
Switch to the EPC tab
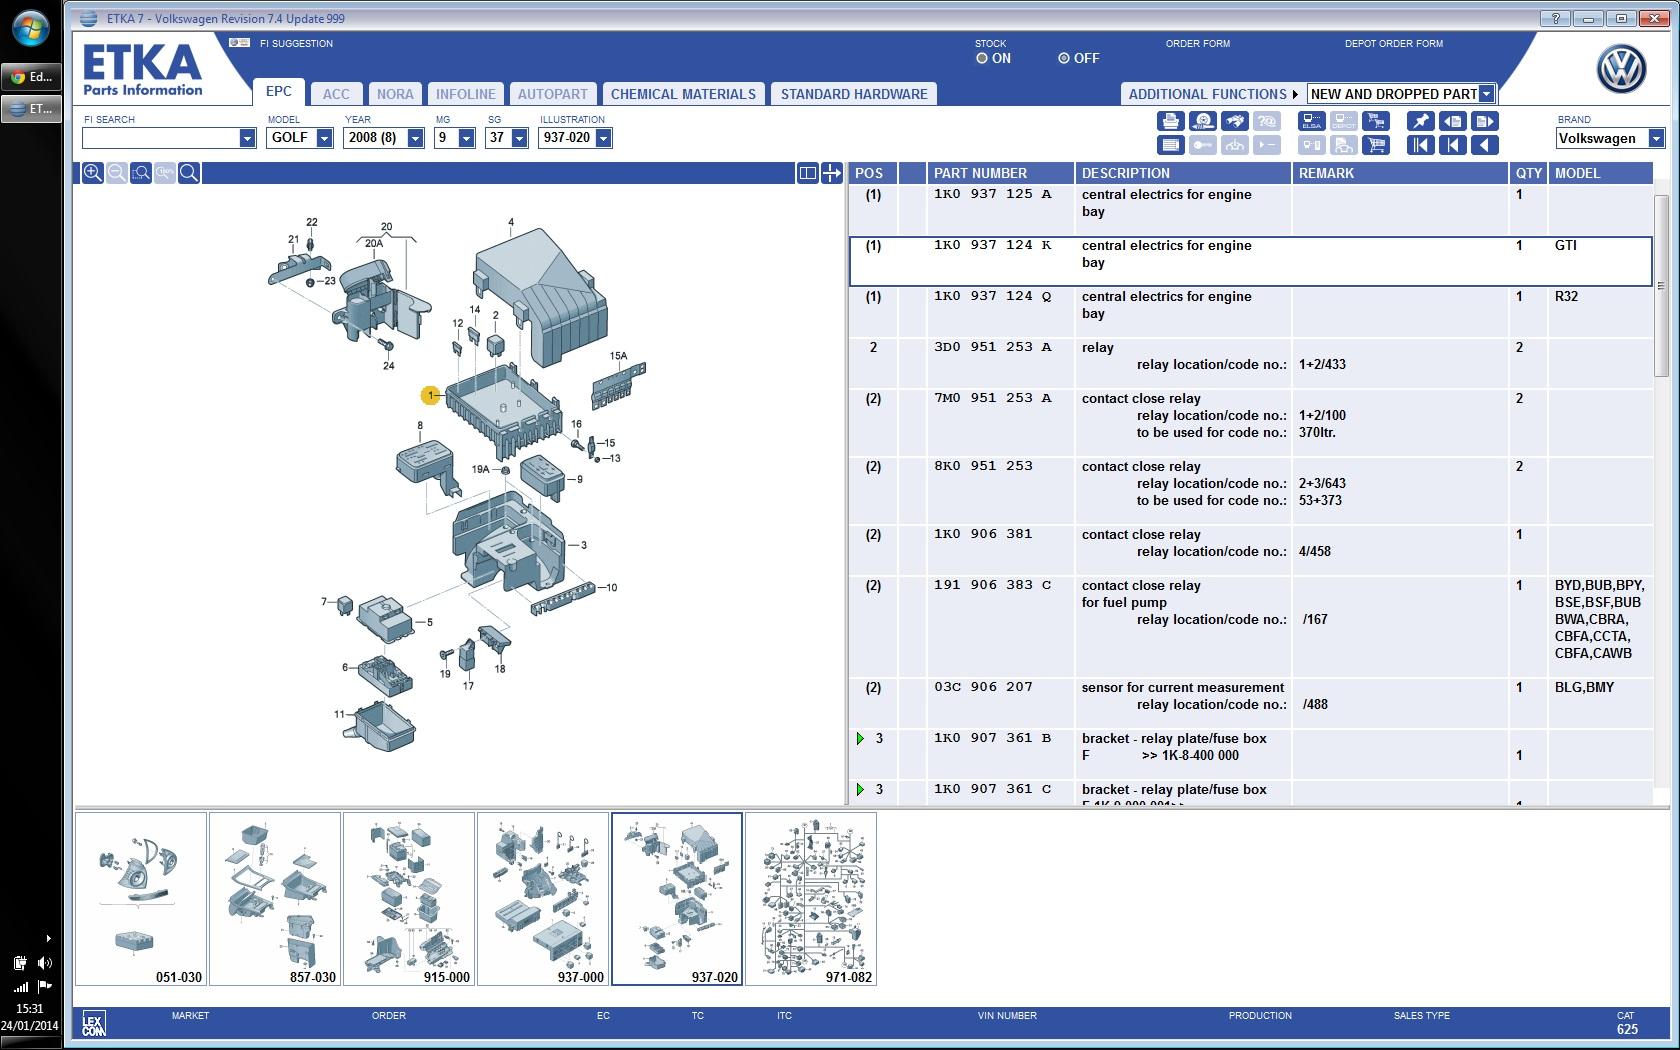click(x=279, y=91)
